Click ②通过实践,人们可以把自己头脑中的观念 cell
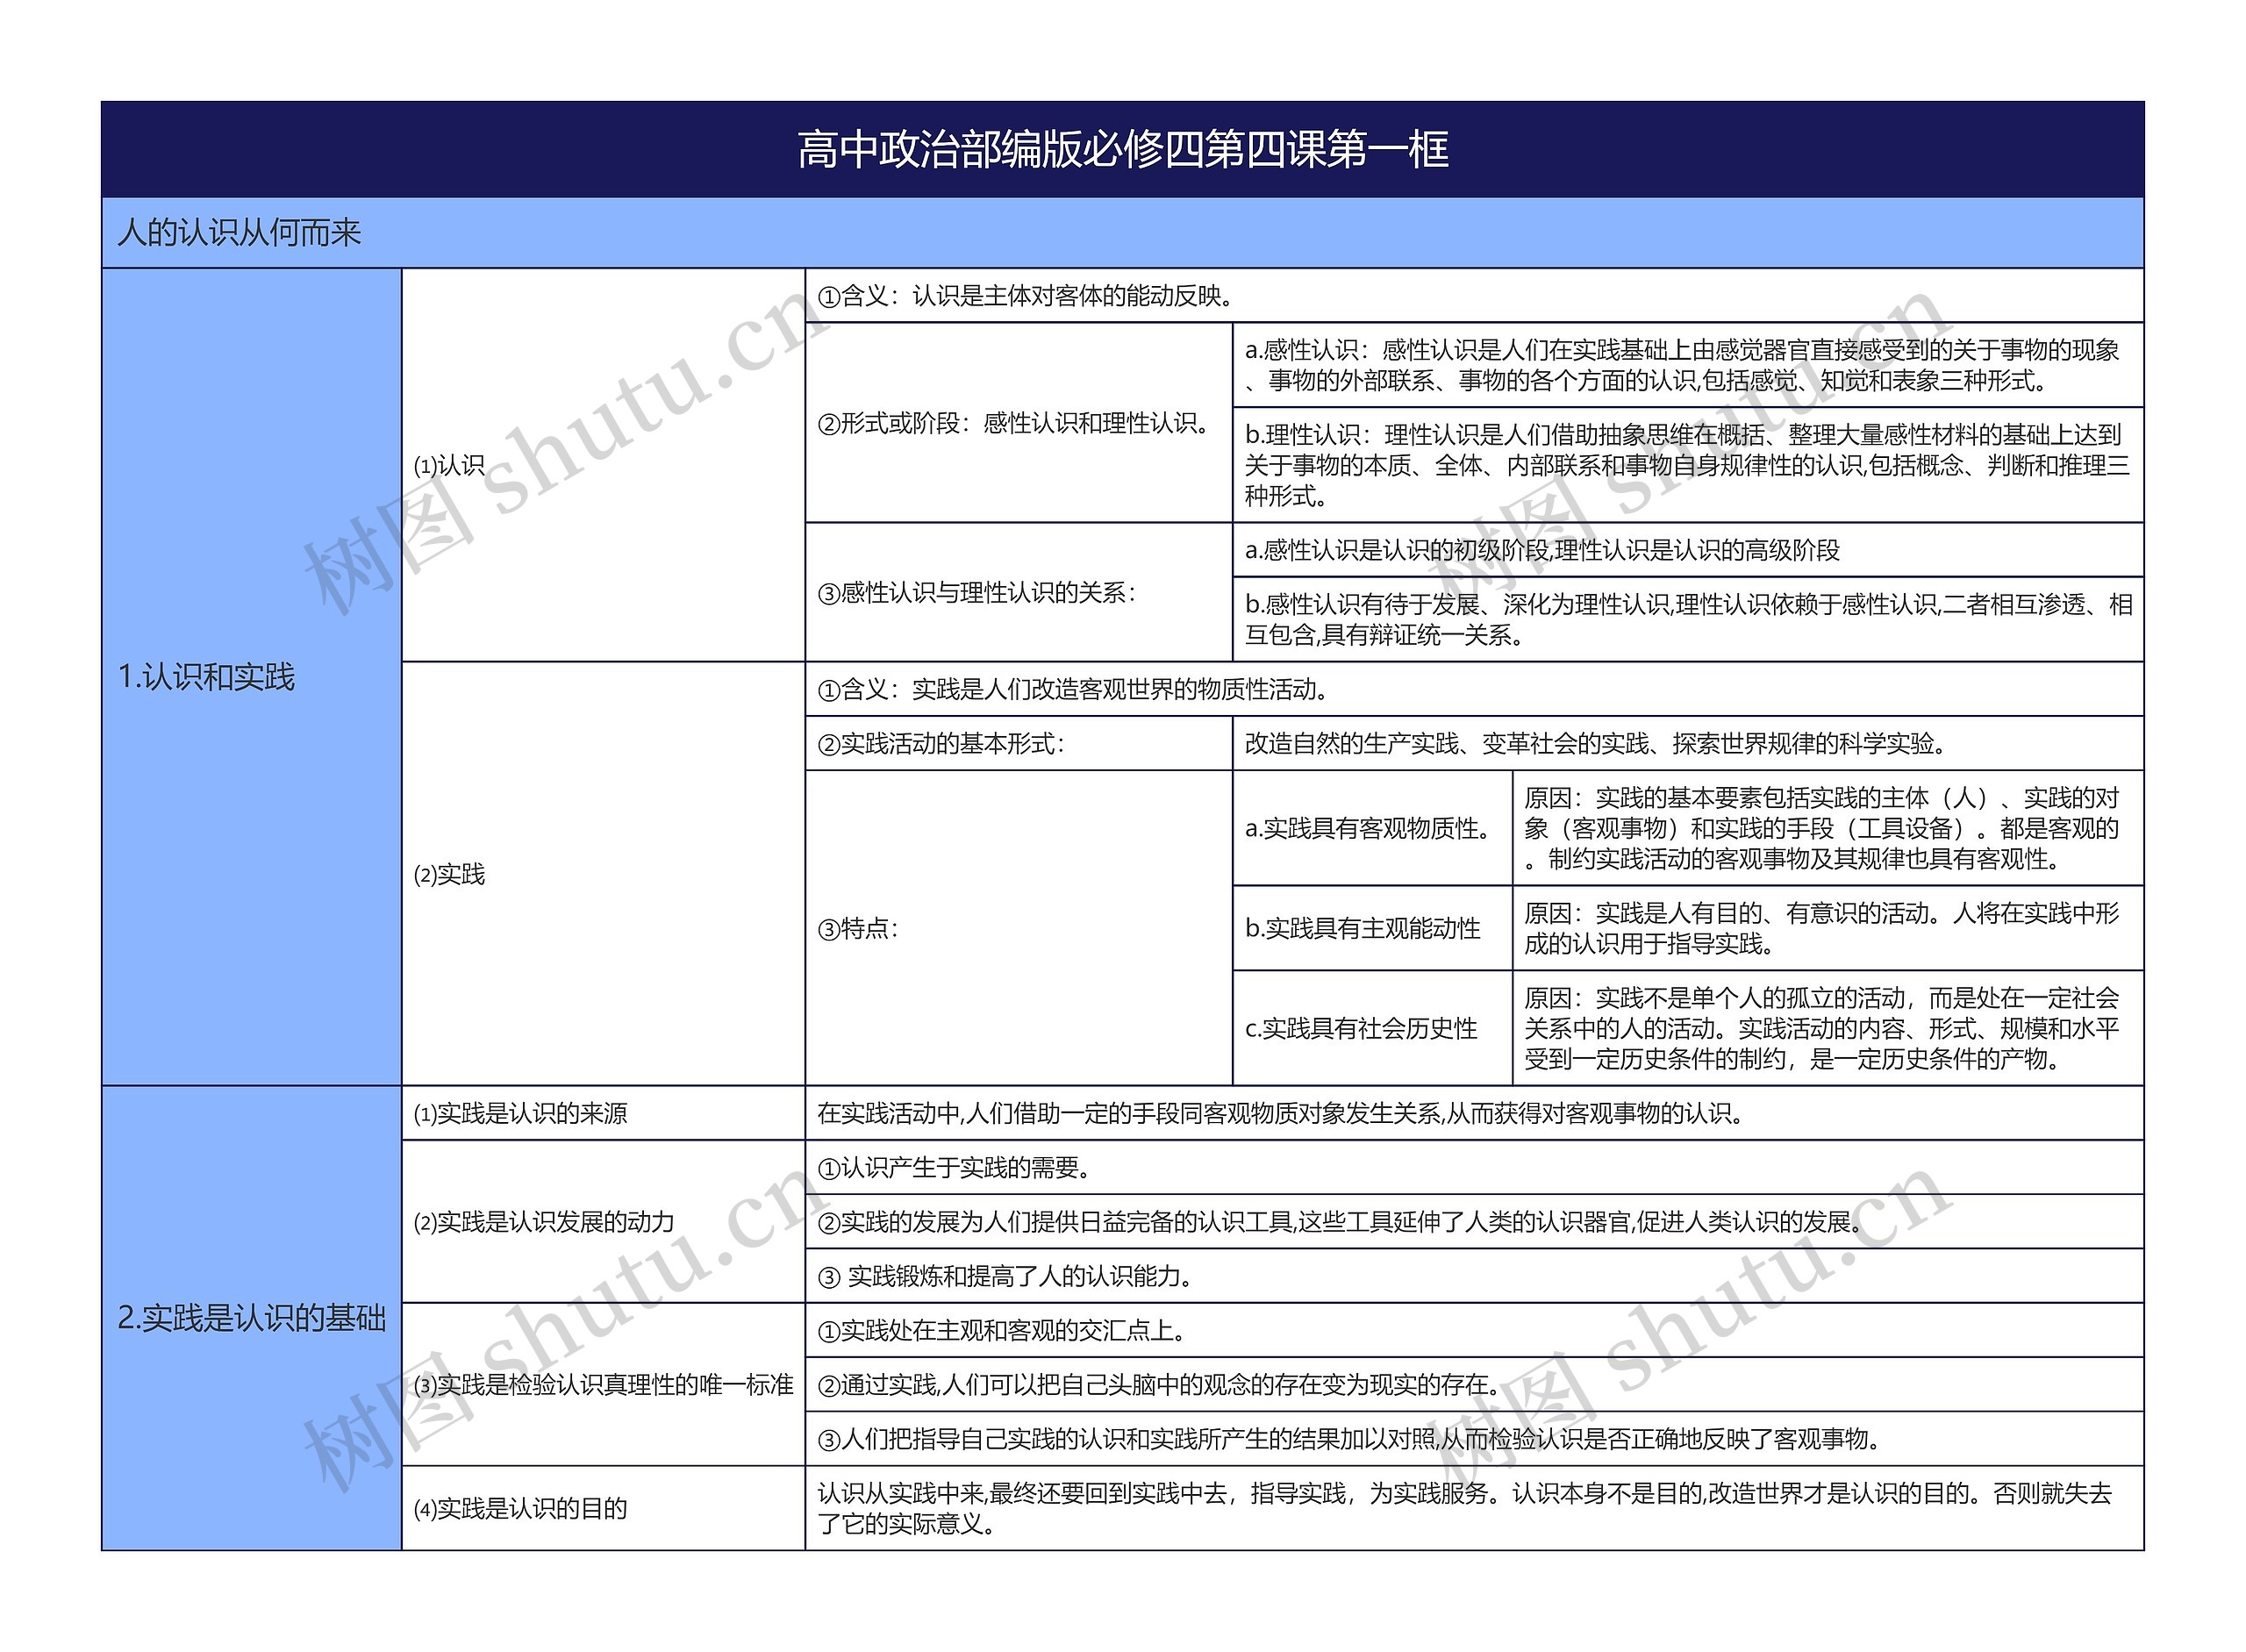Image resolution: width=2246 pixels, height=1652 pixels. coord(1474,1384)
